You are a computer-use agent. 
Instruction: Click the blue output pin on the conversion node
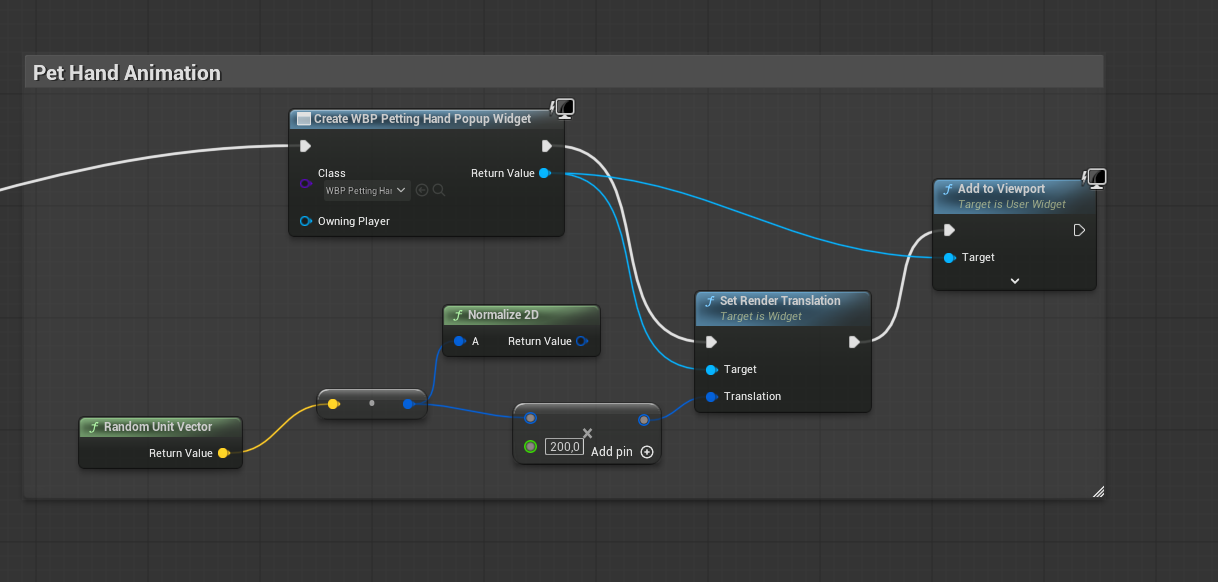(x=408, y=404)
